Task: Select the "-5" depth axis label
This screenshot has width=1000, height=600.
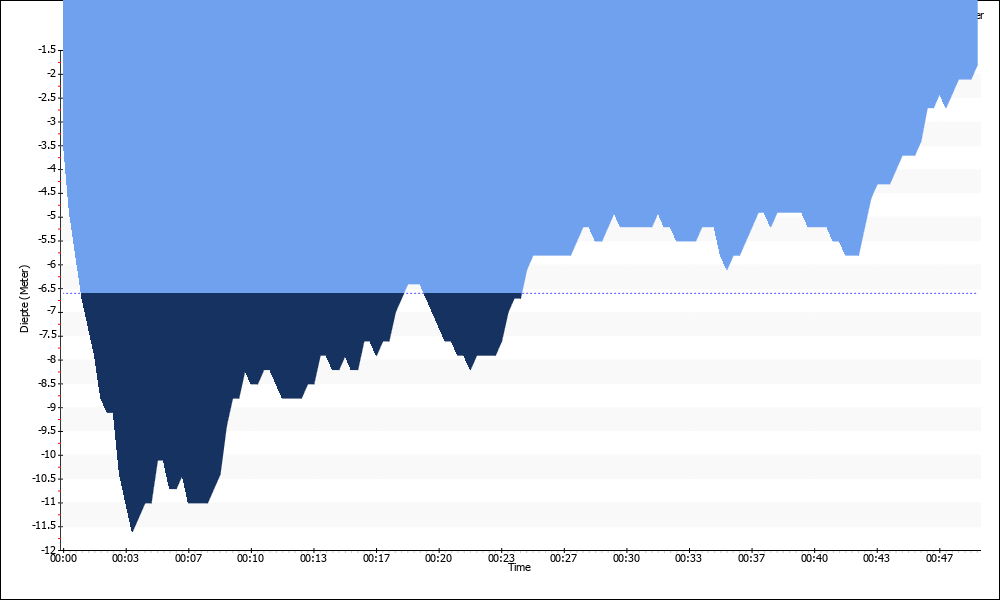Action: coord(51,217)
